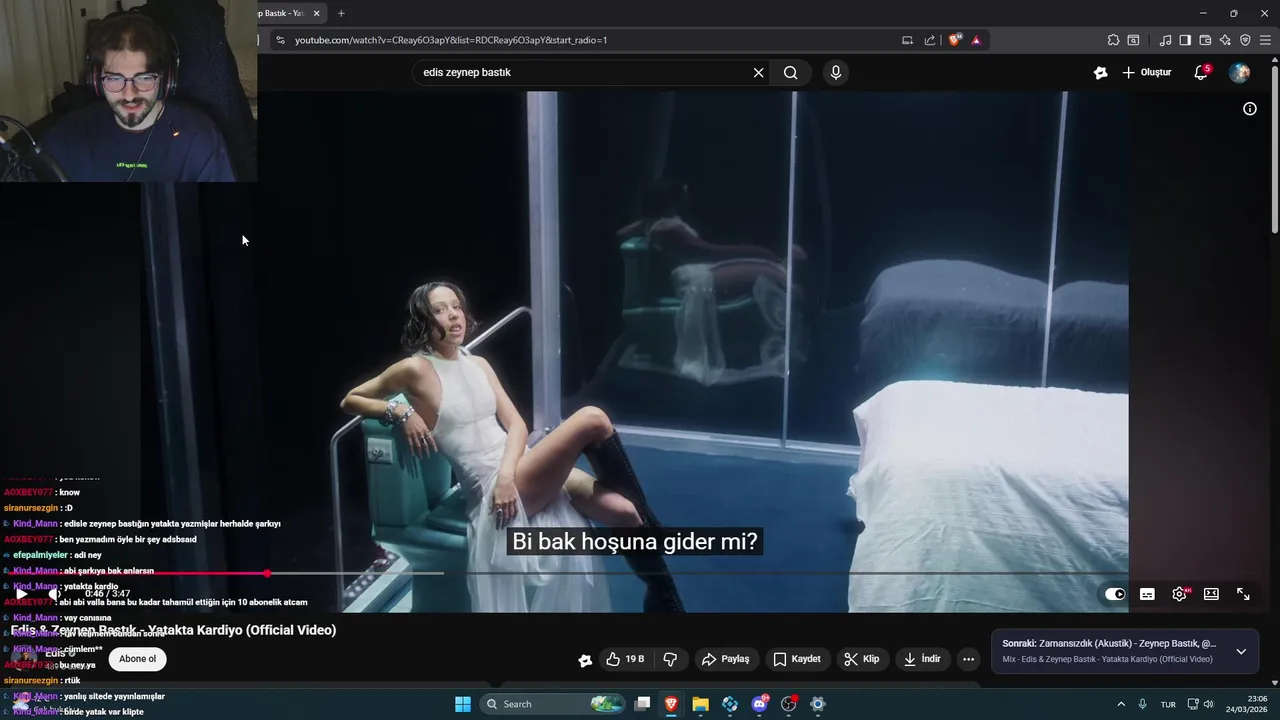Screen dimensions: 1280x720
Task: Open the player settings gear
Action: coord(1180,594)
